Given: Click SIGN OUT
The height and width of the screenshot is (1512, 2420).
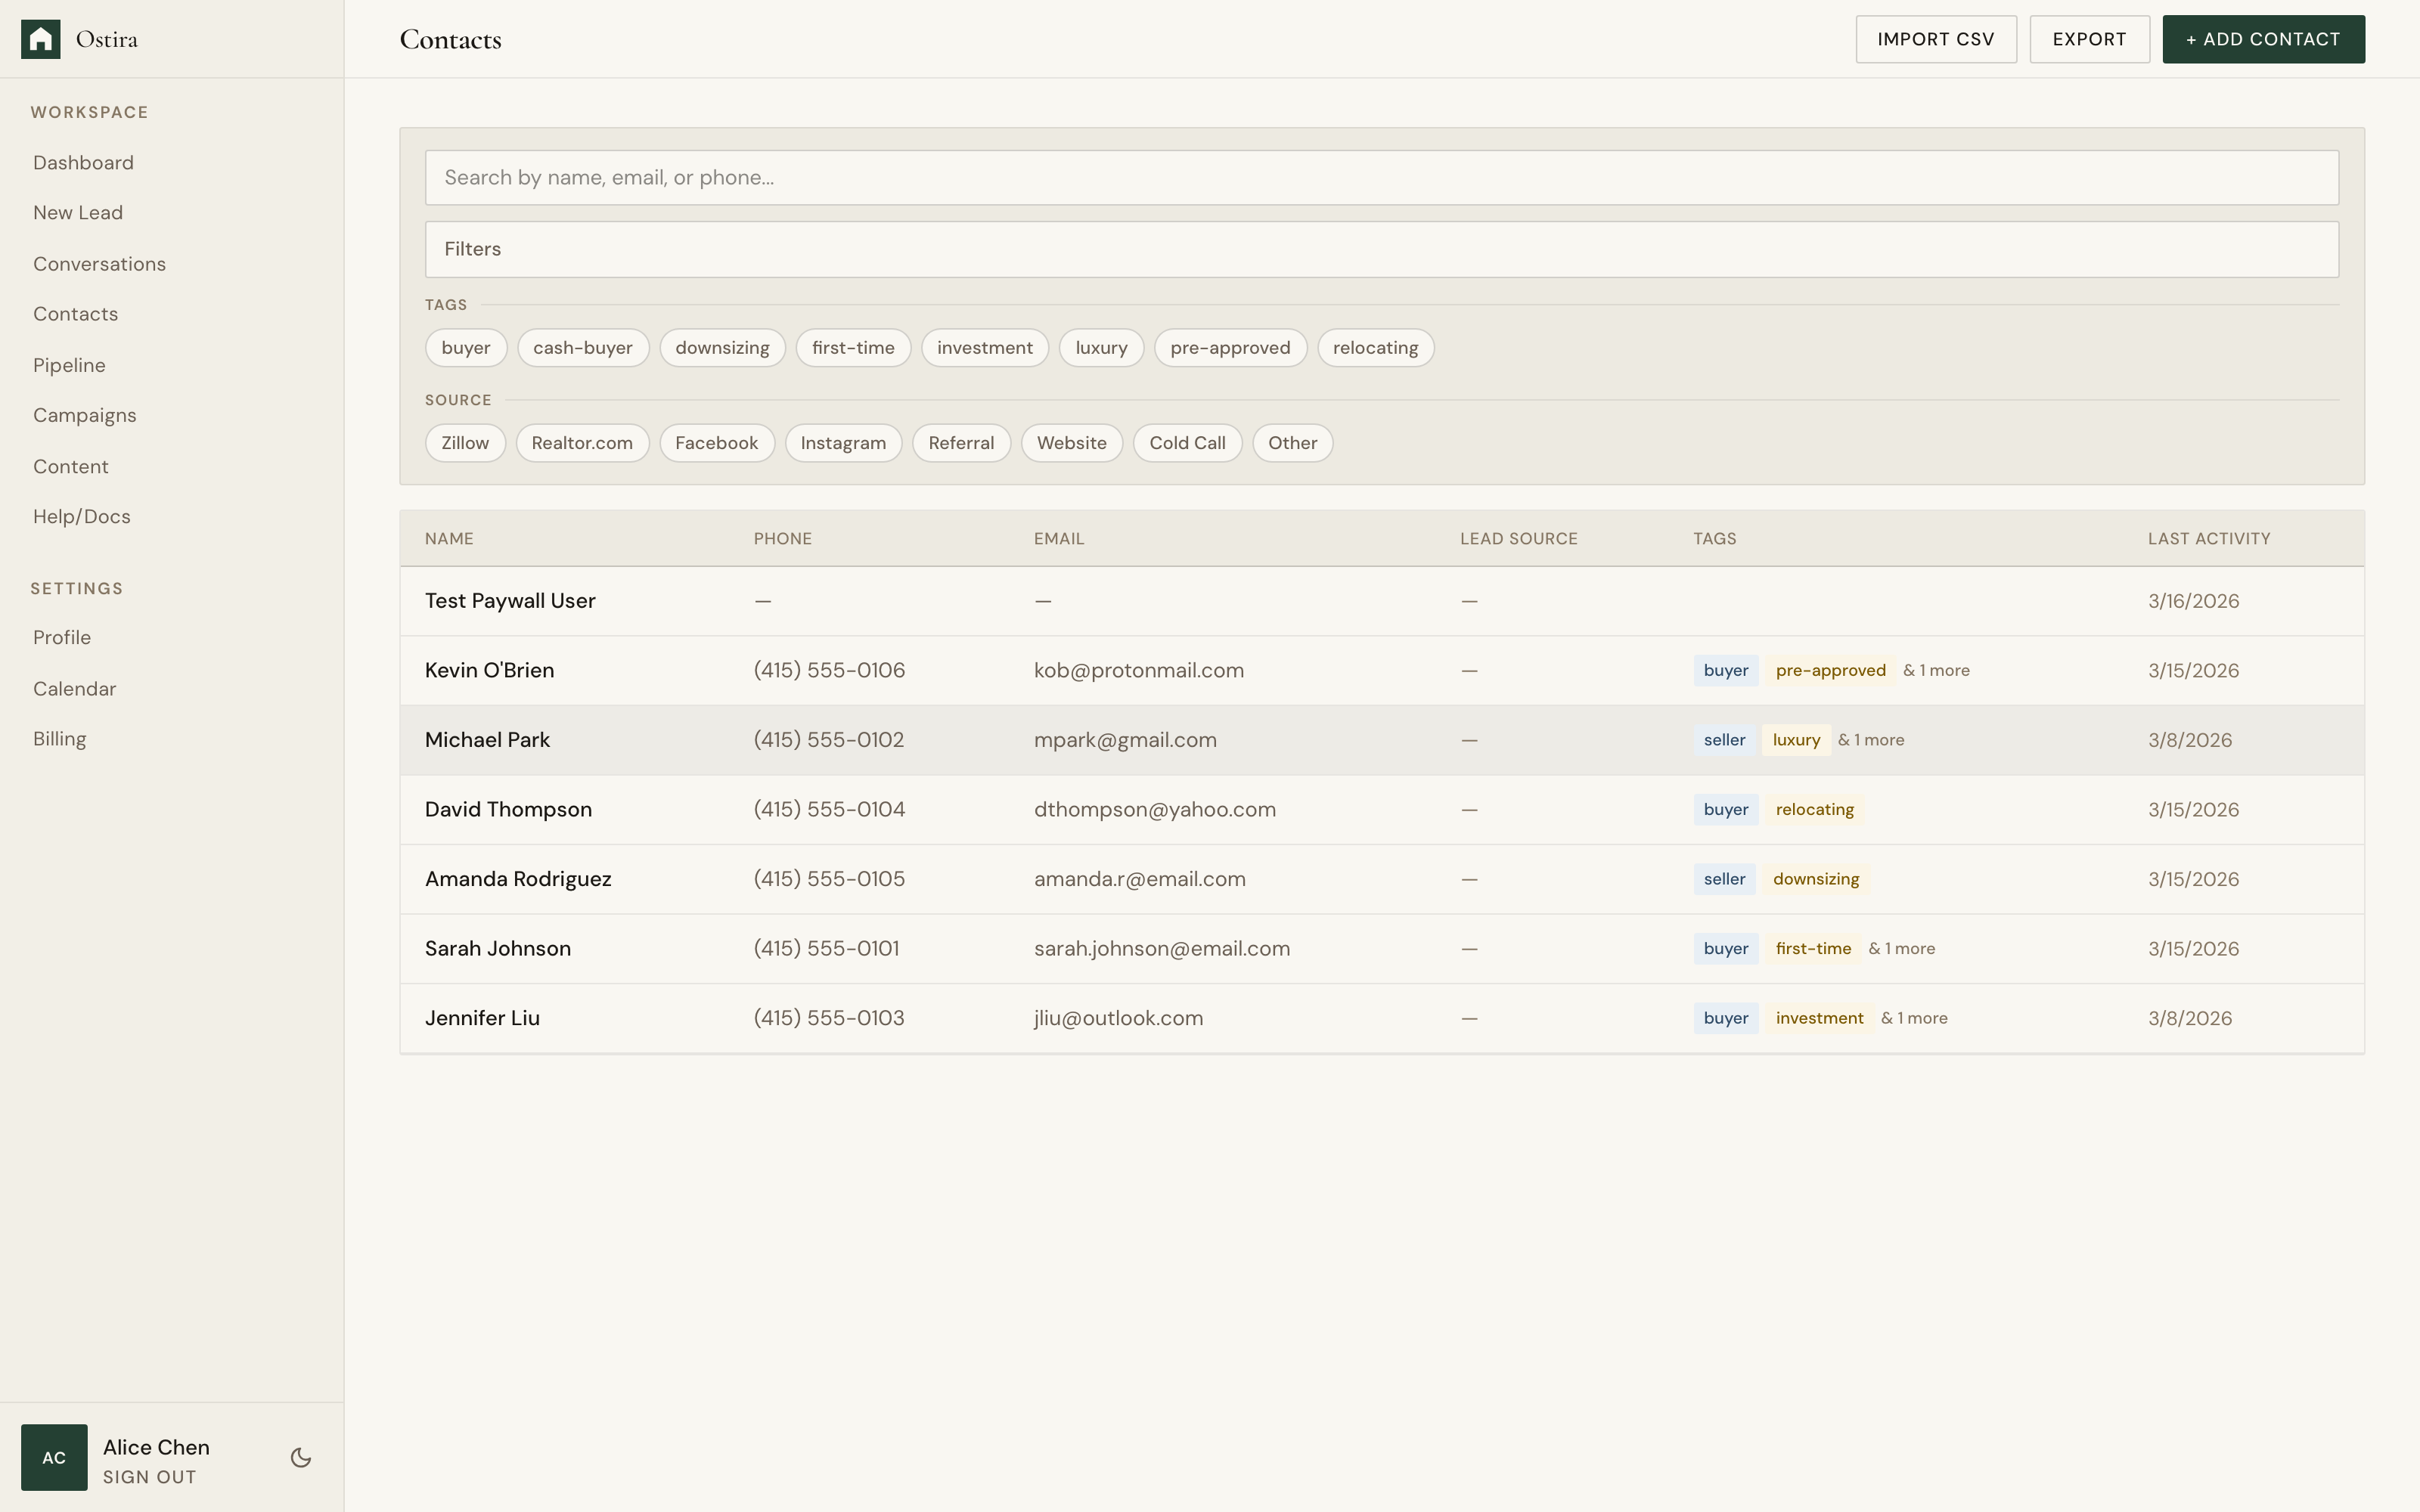Looking at the screenshot, I should pos(150,1477).
